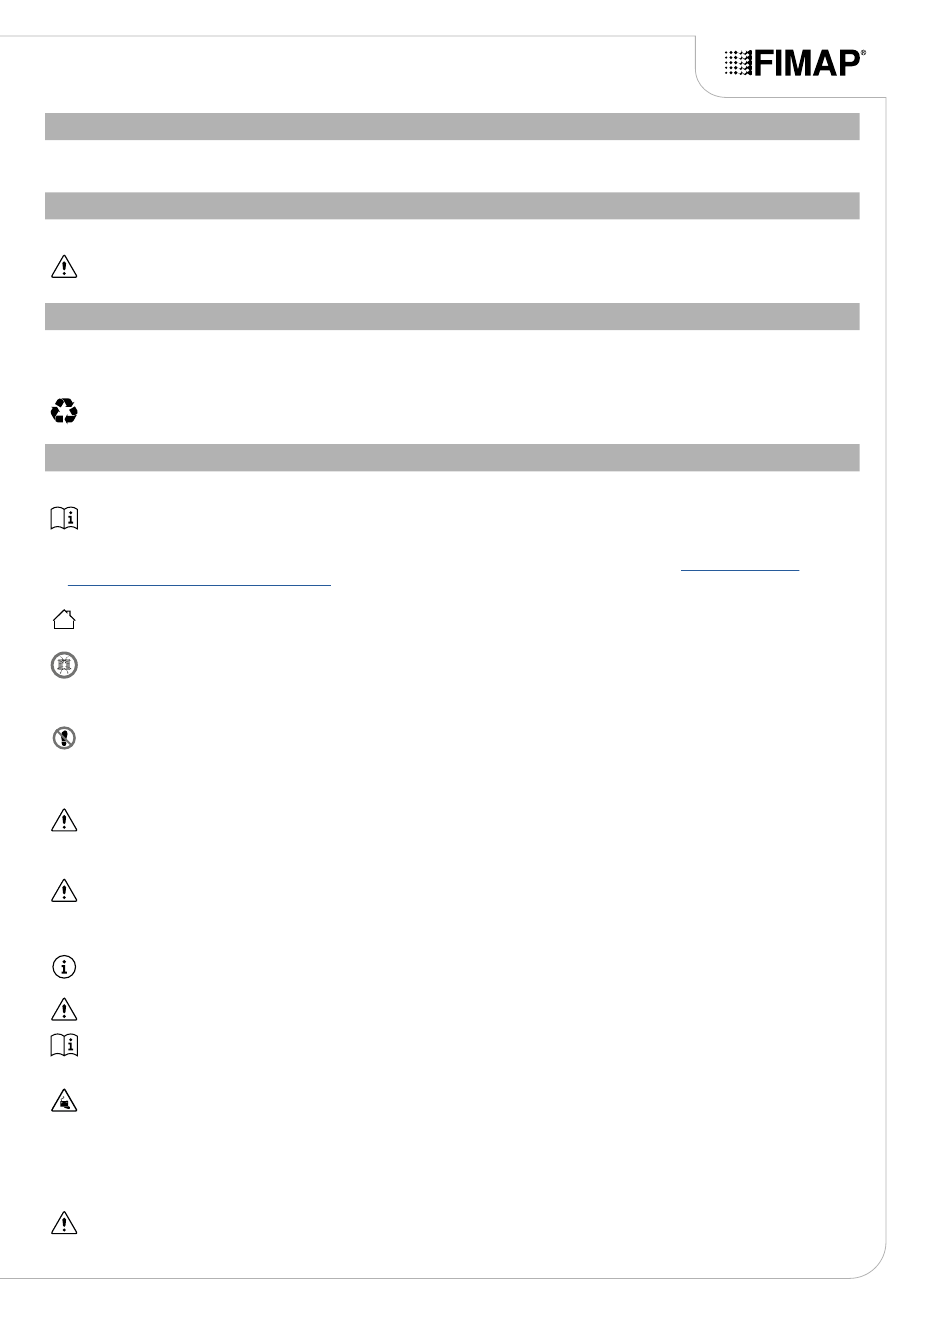Click the grey header bar above the recycling symbol
Viewport: 950px width, 1344px height.
452,316
